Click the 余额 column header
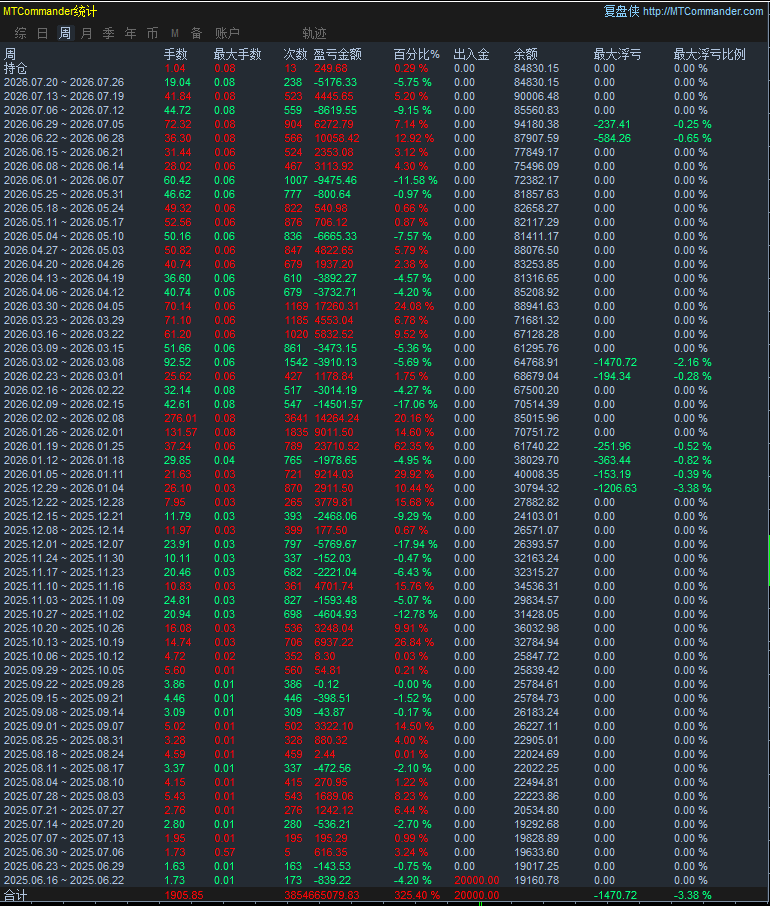 pos(526,54)
